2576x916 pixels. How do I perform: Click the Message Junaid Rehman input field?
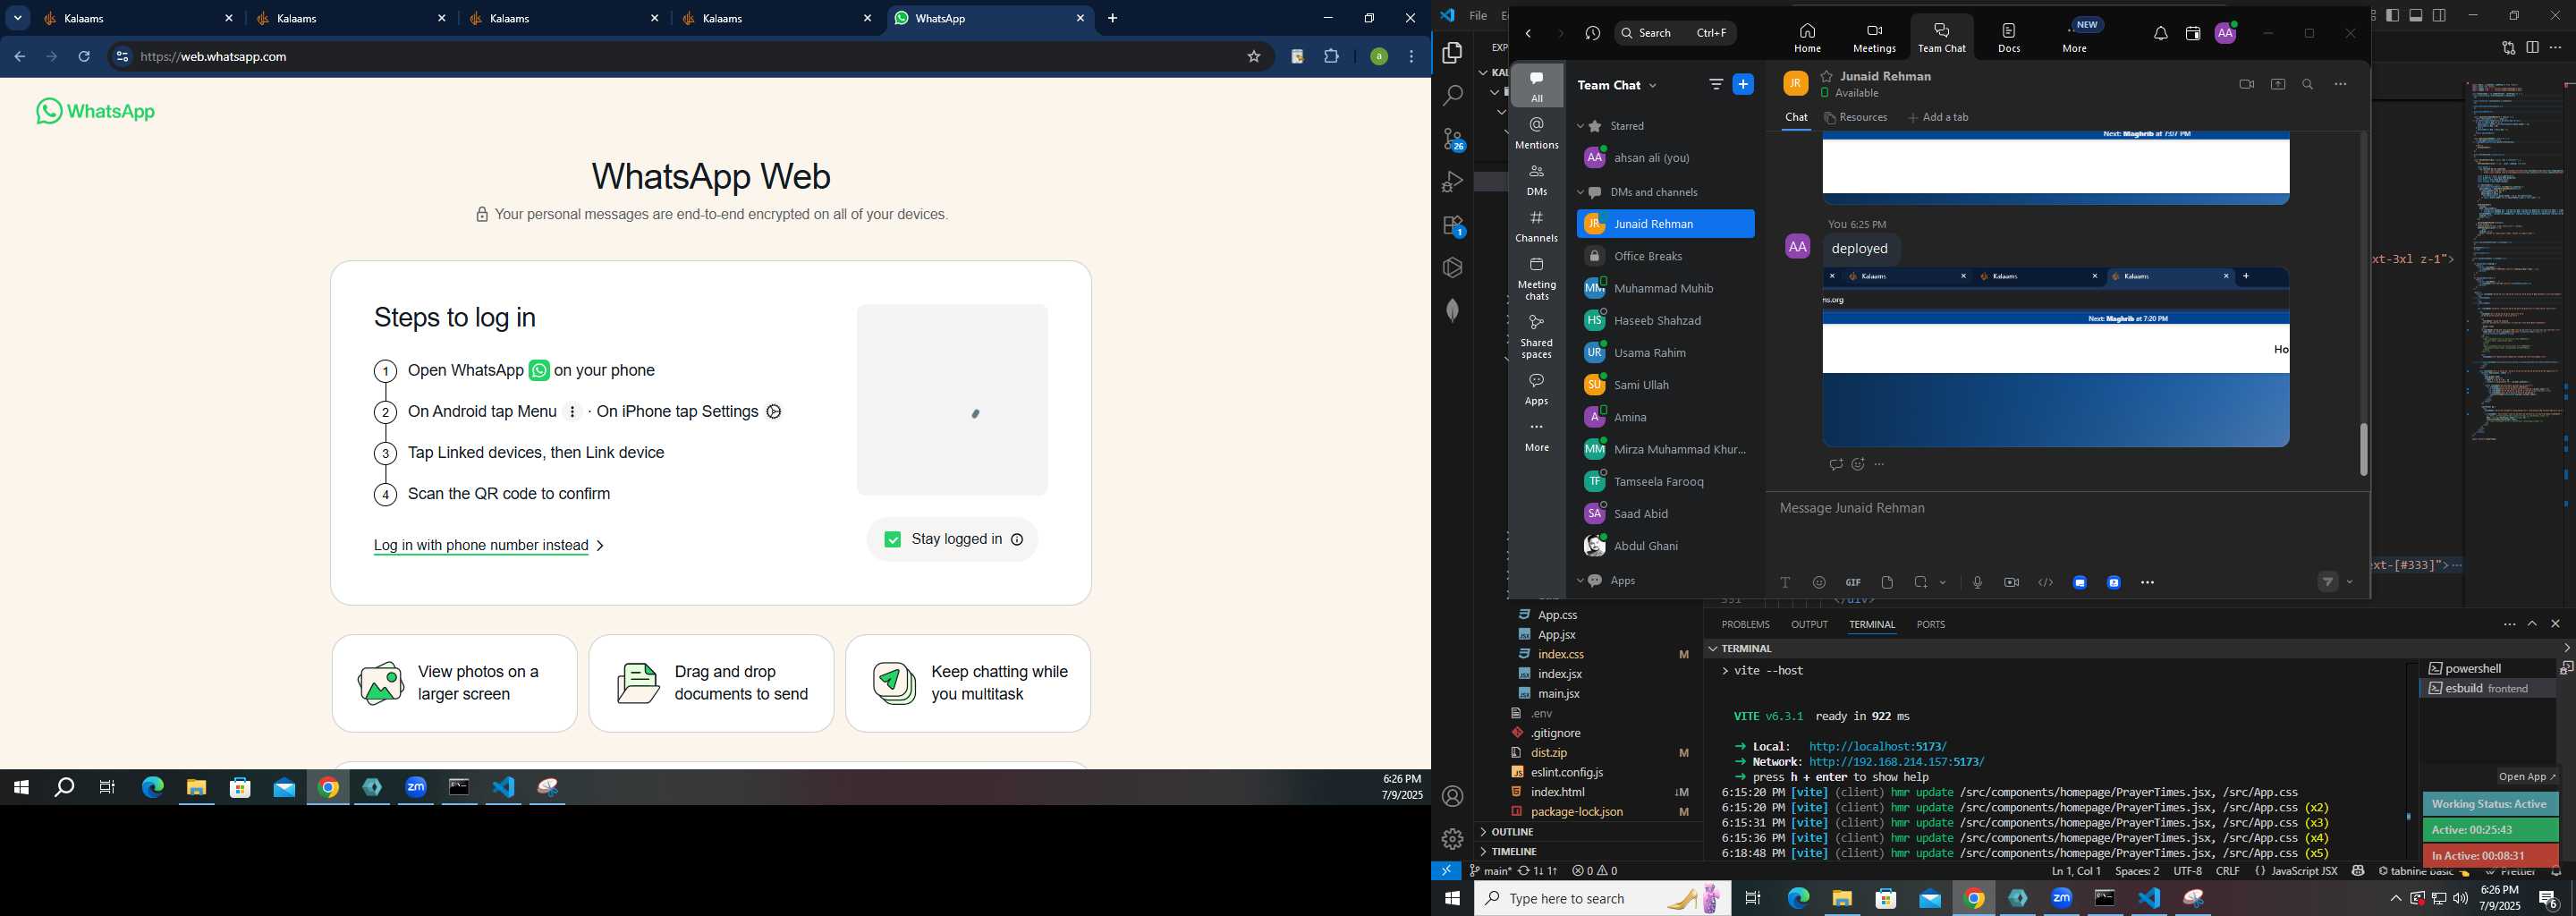tap(2066, 509)
